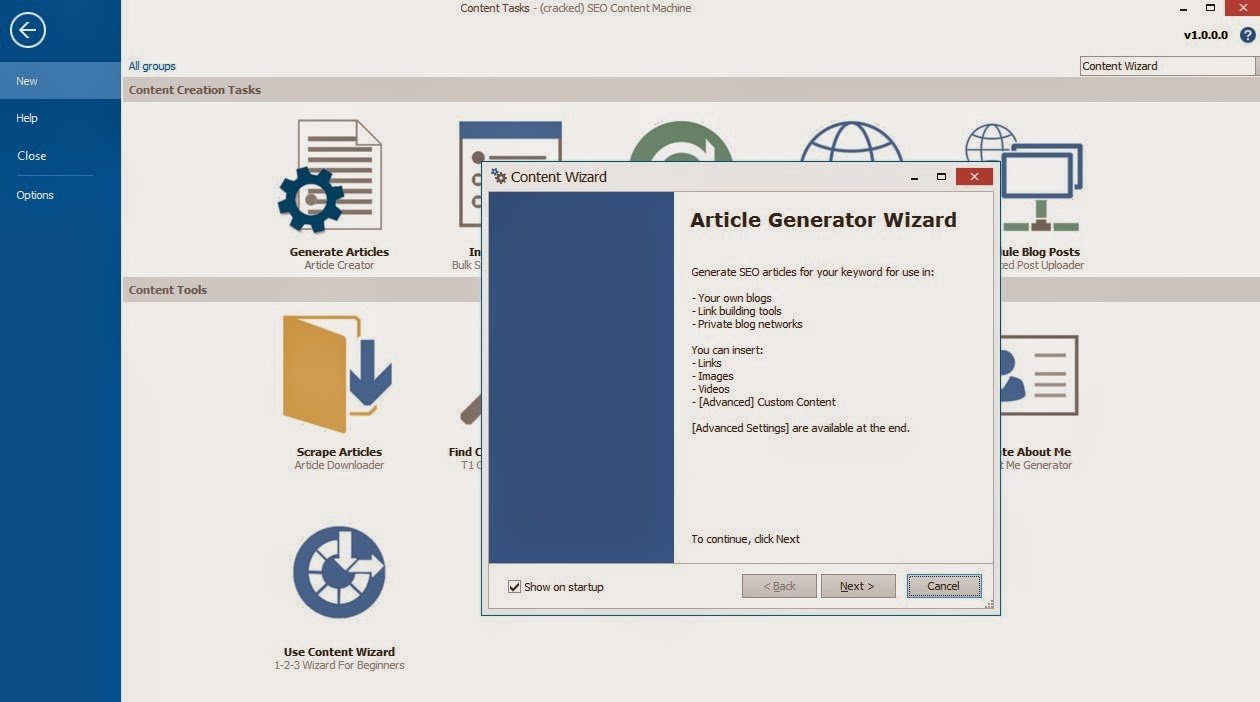This screenshot has height=702, width=1260.
Task: Select New in the left sidebar
Action: (60, 81)
